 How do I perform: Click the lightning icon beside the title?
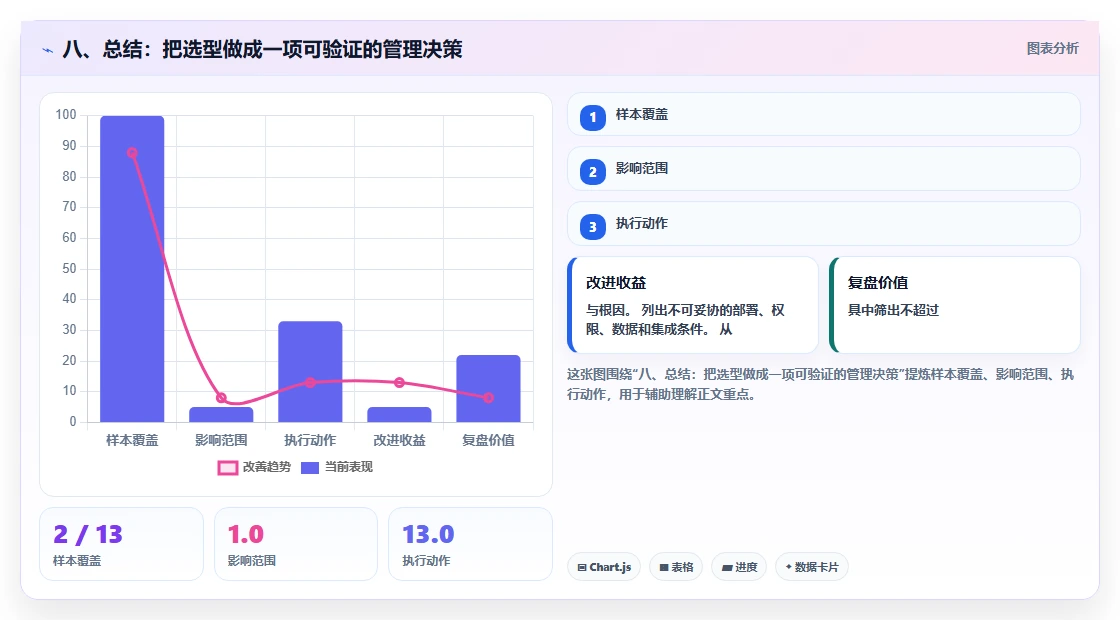[48, 50]
